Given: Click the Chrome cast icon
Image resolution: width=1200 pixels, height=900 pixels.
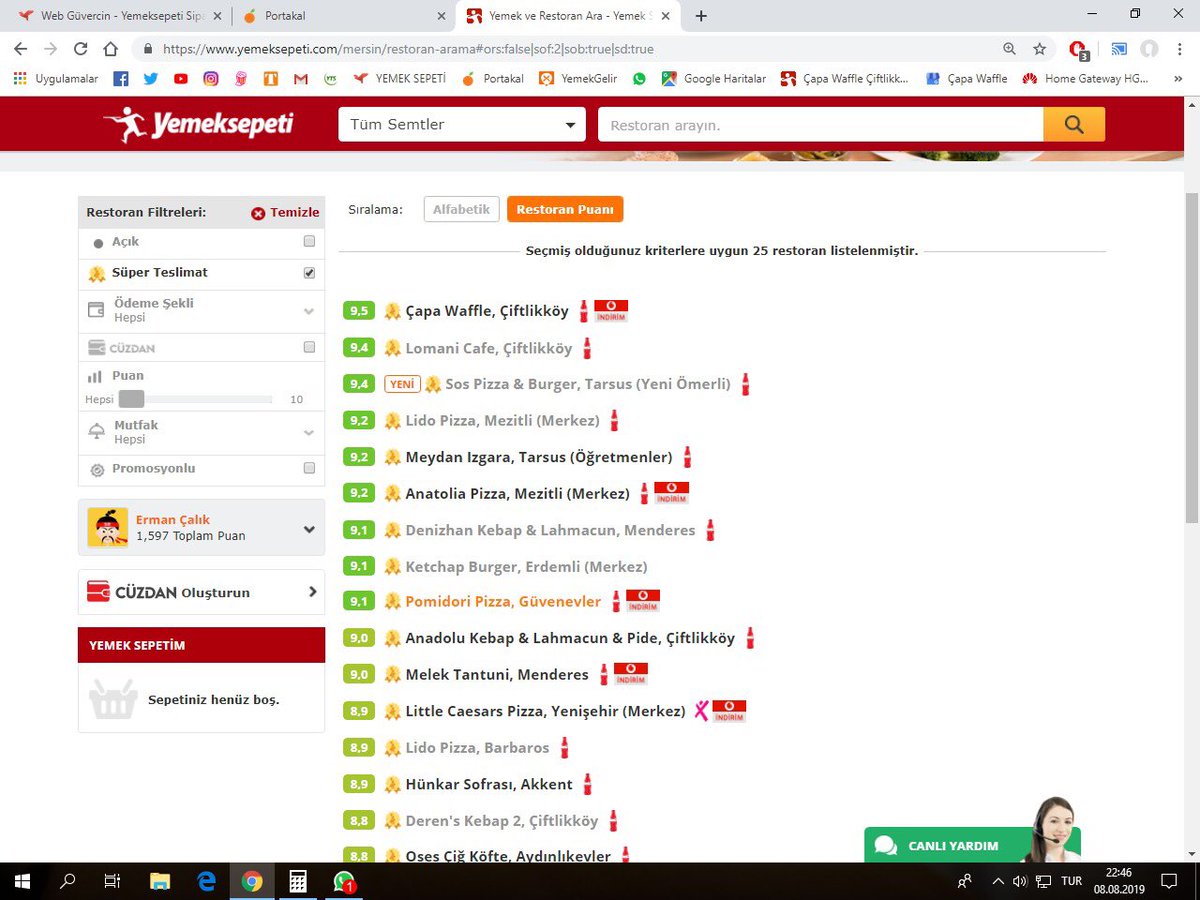Looking at the screenshot, I should click(1120, 48).
